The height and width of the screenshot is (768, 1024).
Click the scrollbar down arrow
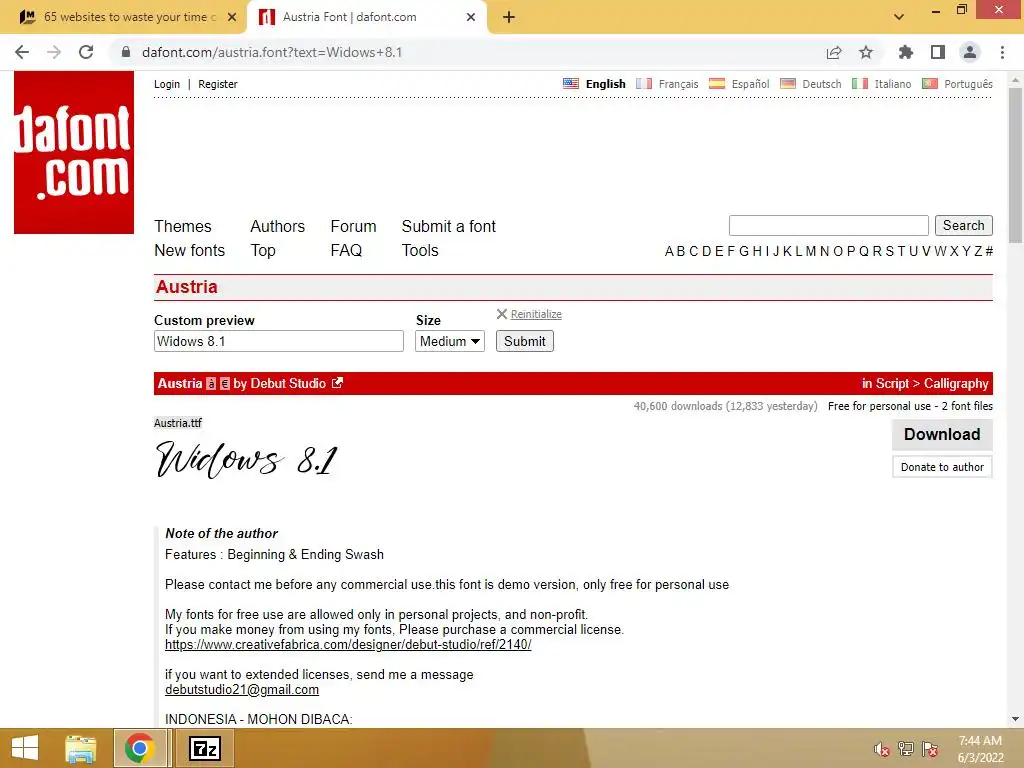pos(1015,719)
